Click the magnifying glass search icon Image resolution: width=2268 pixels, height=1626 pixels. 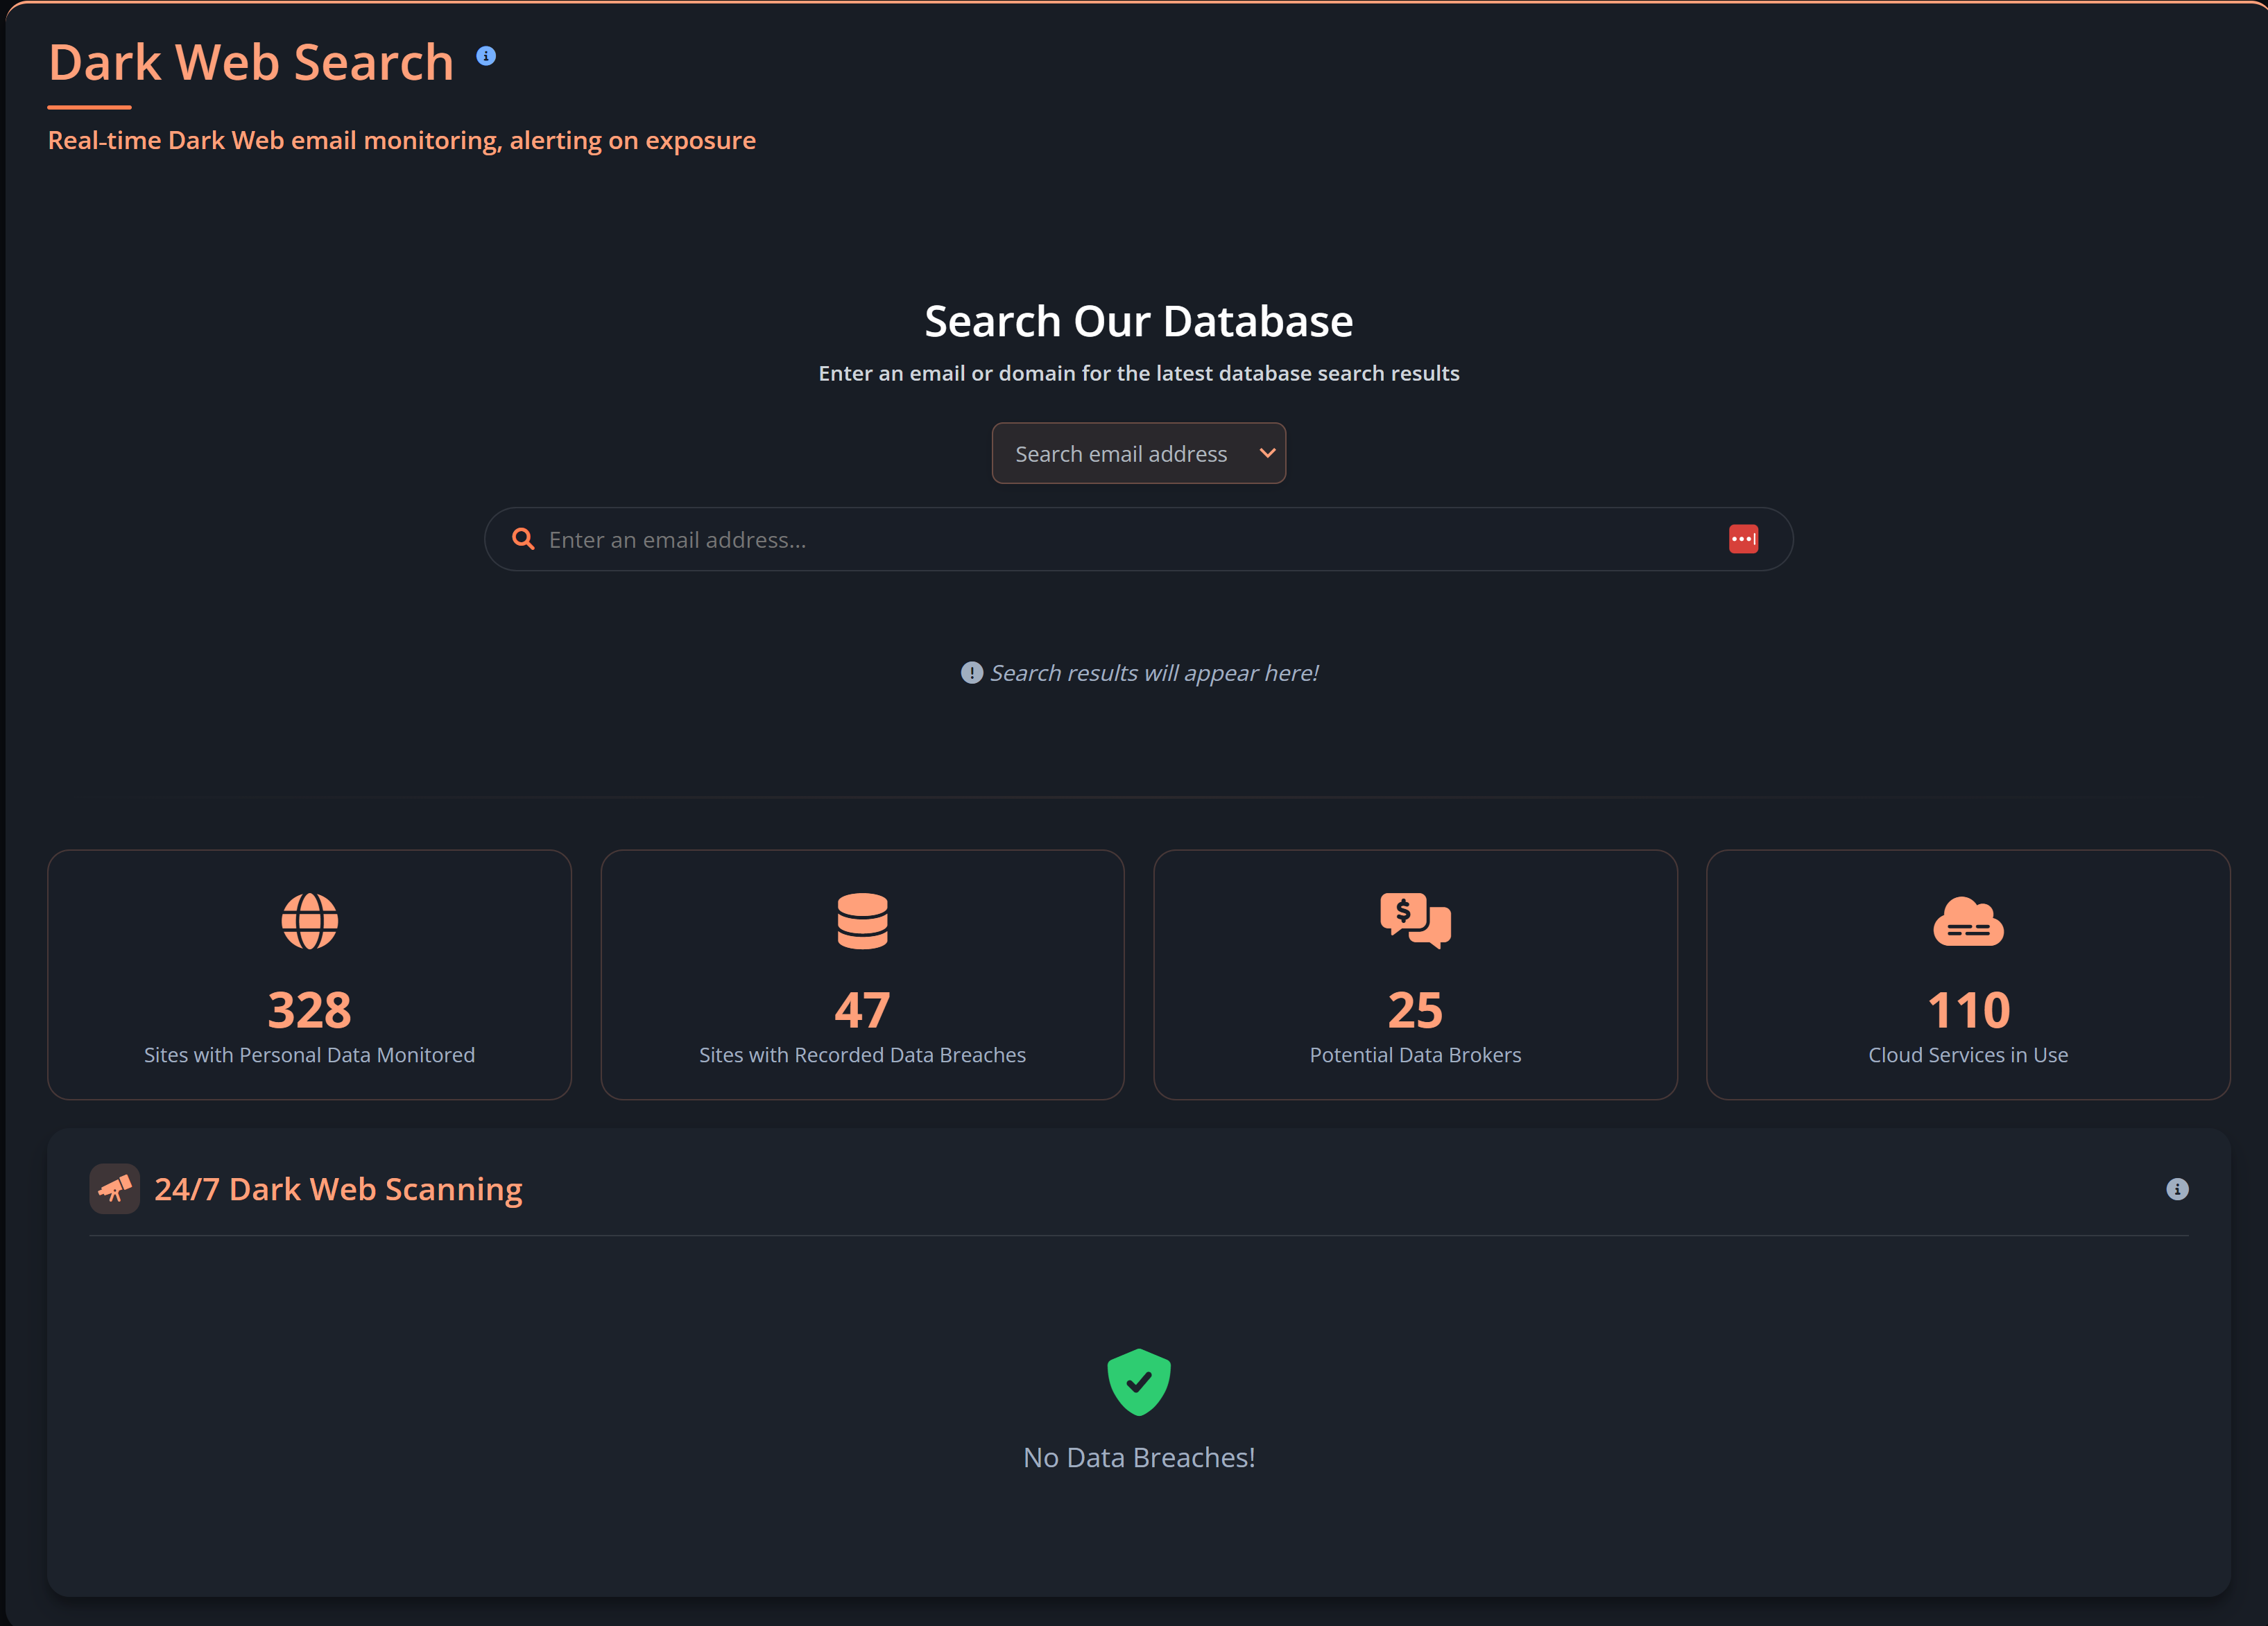tap(523, 539)
